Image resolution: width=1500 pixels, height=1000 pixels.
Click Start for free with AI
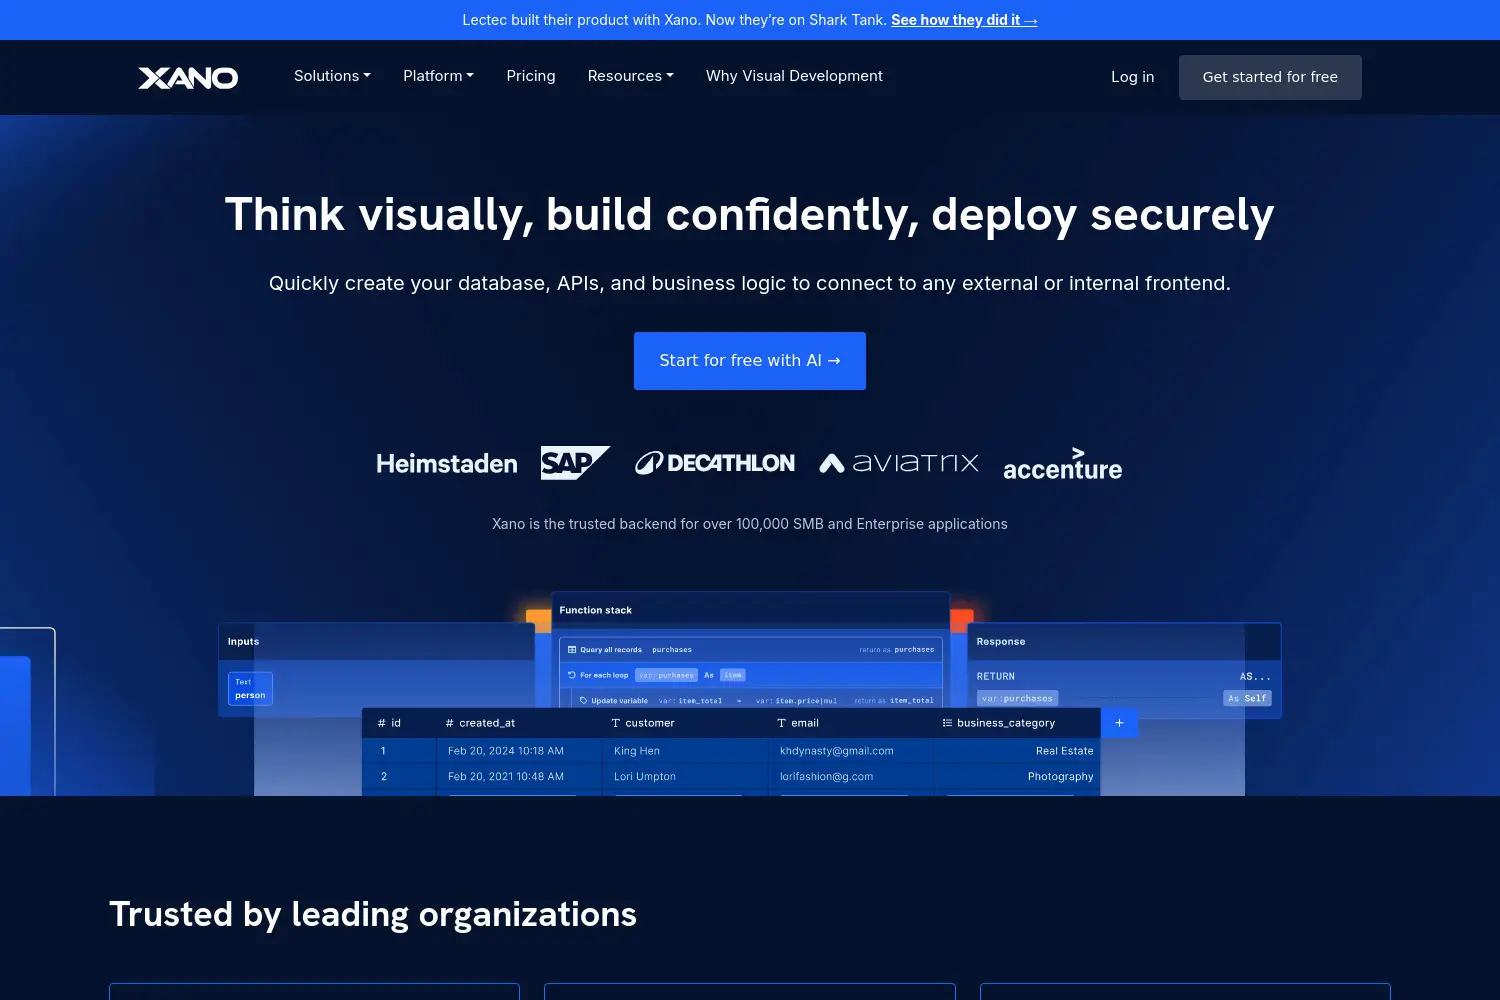[x=750, y=361]
